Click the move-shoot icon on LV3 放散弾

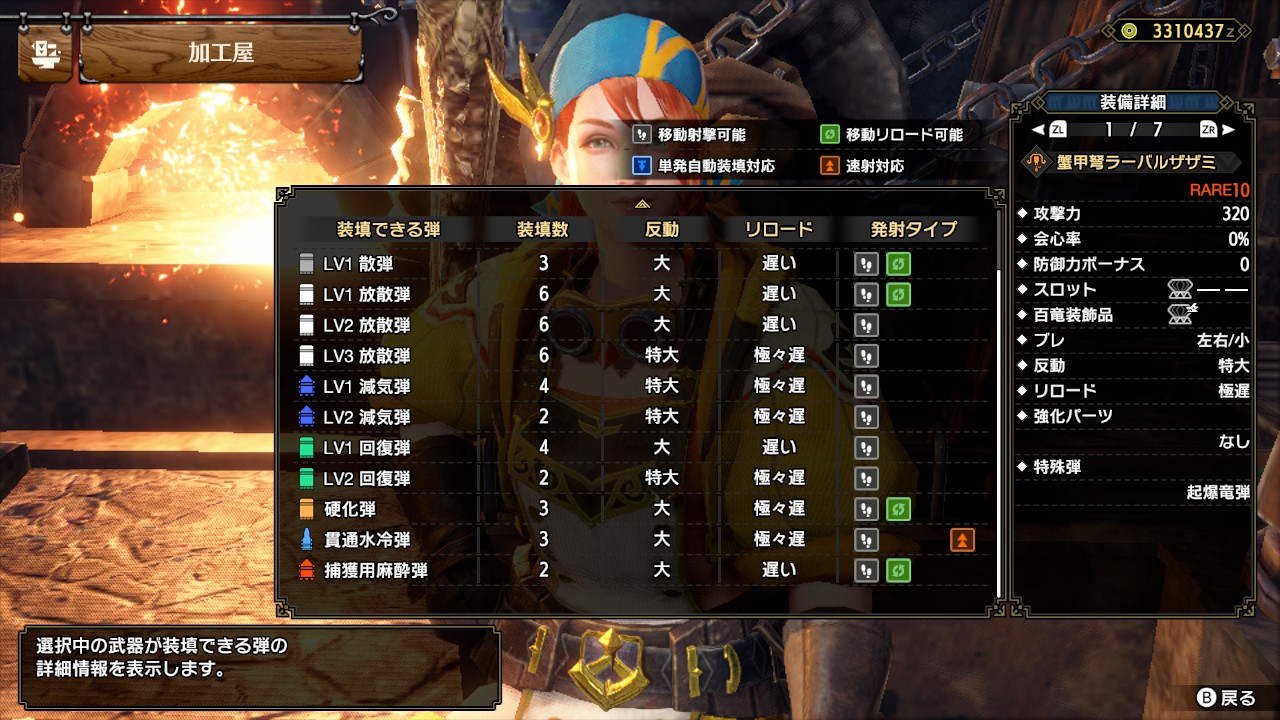pos(866,356)
